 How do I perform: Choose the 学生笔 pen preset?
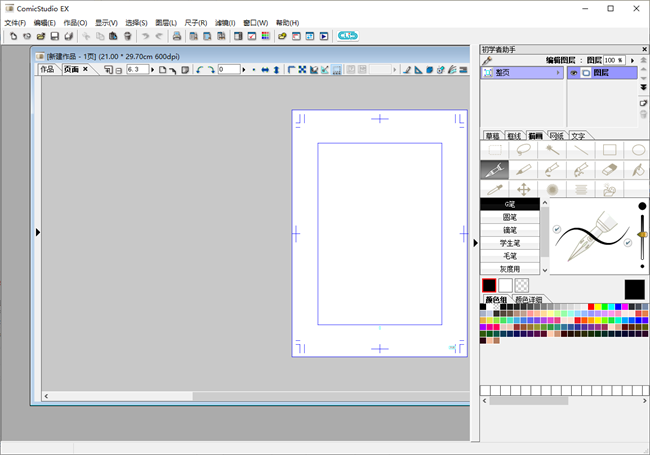510,243
